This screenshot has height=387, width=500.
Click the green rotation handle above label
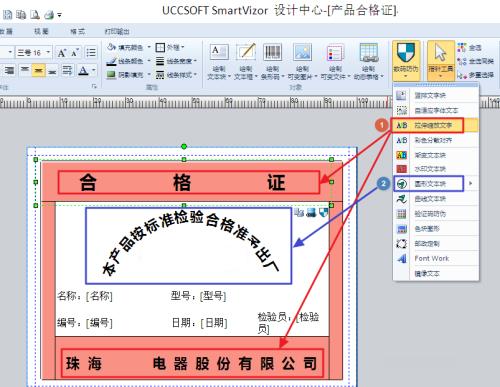click(x=184, y=146)
